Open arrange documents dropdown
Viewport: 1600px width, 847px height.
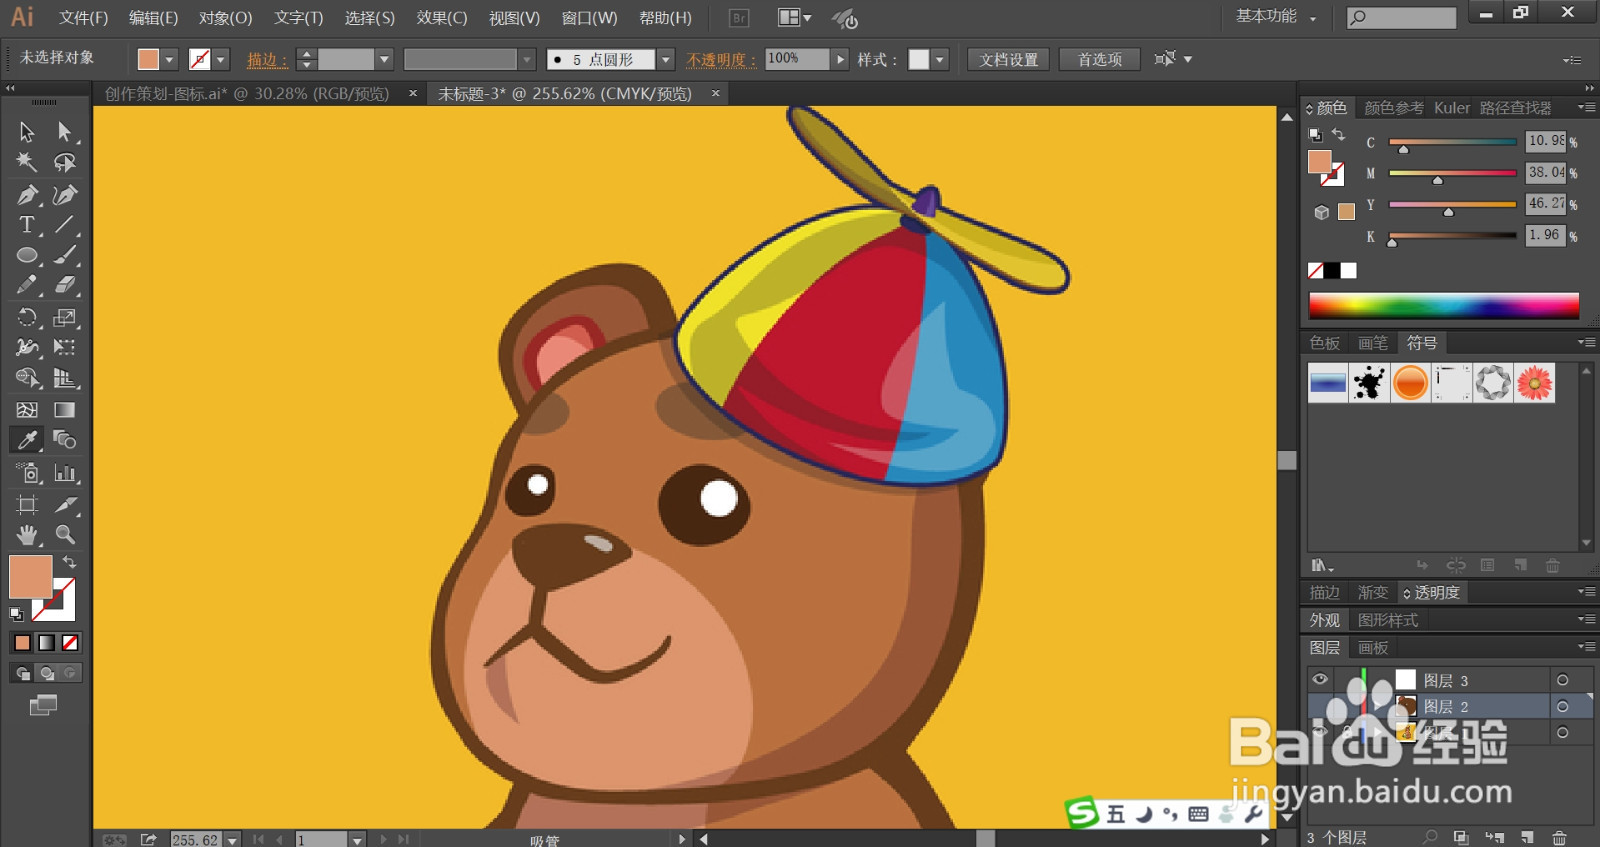click(x=795, y=18)
